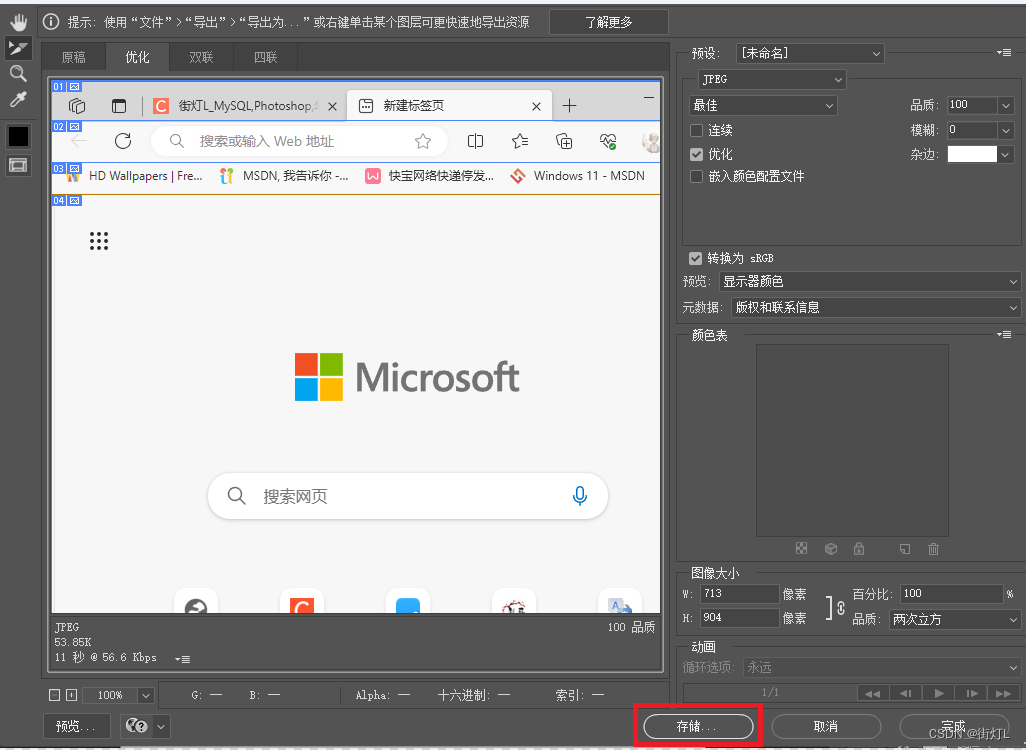Image resolution: width=1026 pixels, height=750 pixels.
Task: Expand the browser preview selection arrow
Action: tap(161, 726)
